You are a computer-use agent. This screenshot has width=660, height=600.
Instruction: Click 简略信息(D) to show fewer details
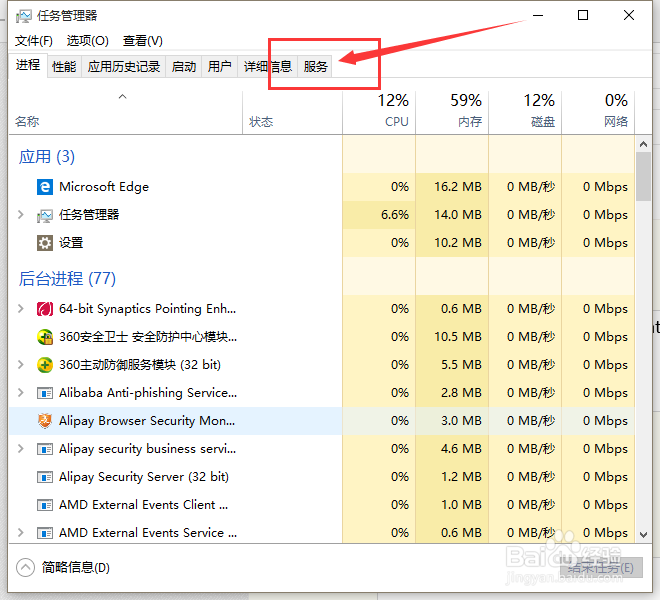point(76,568)
